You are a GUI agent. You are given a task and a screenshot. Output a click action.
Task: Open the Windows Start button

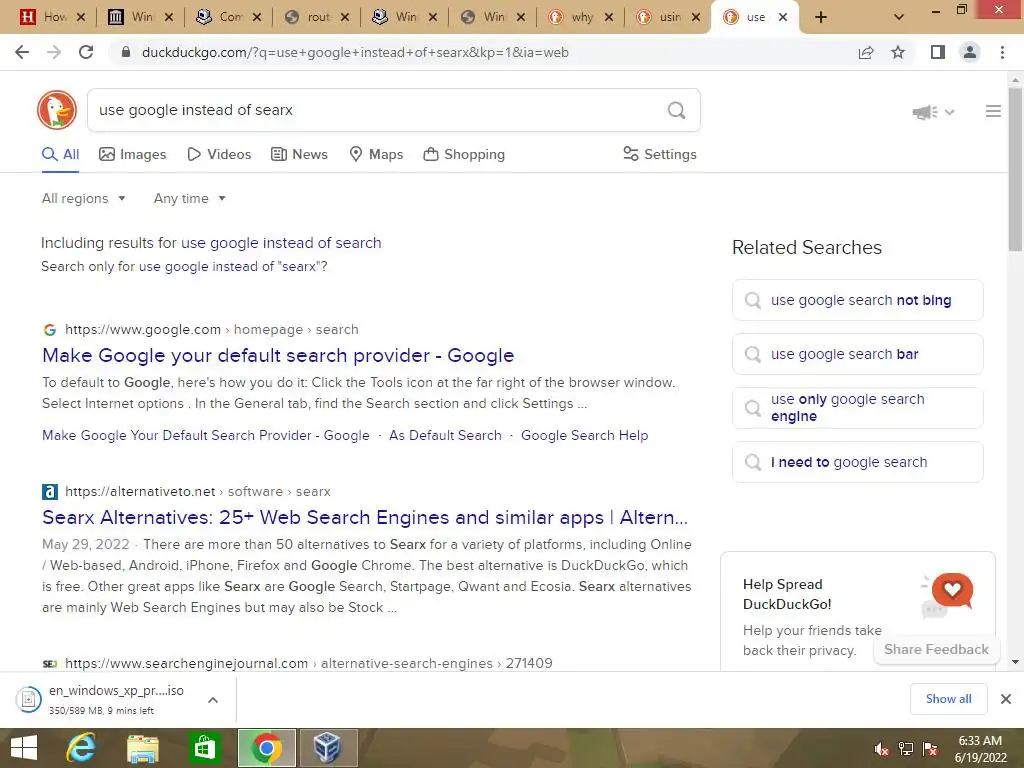point(24,748)
